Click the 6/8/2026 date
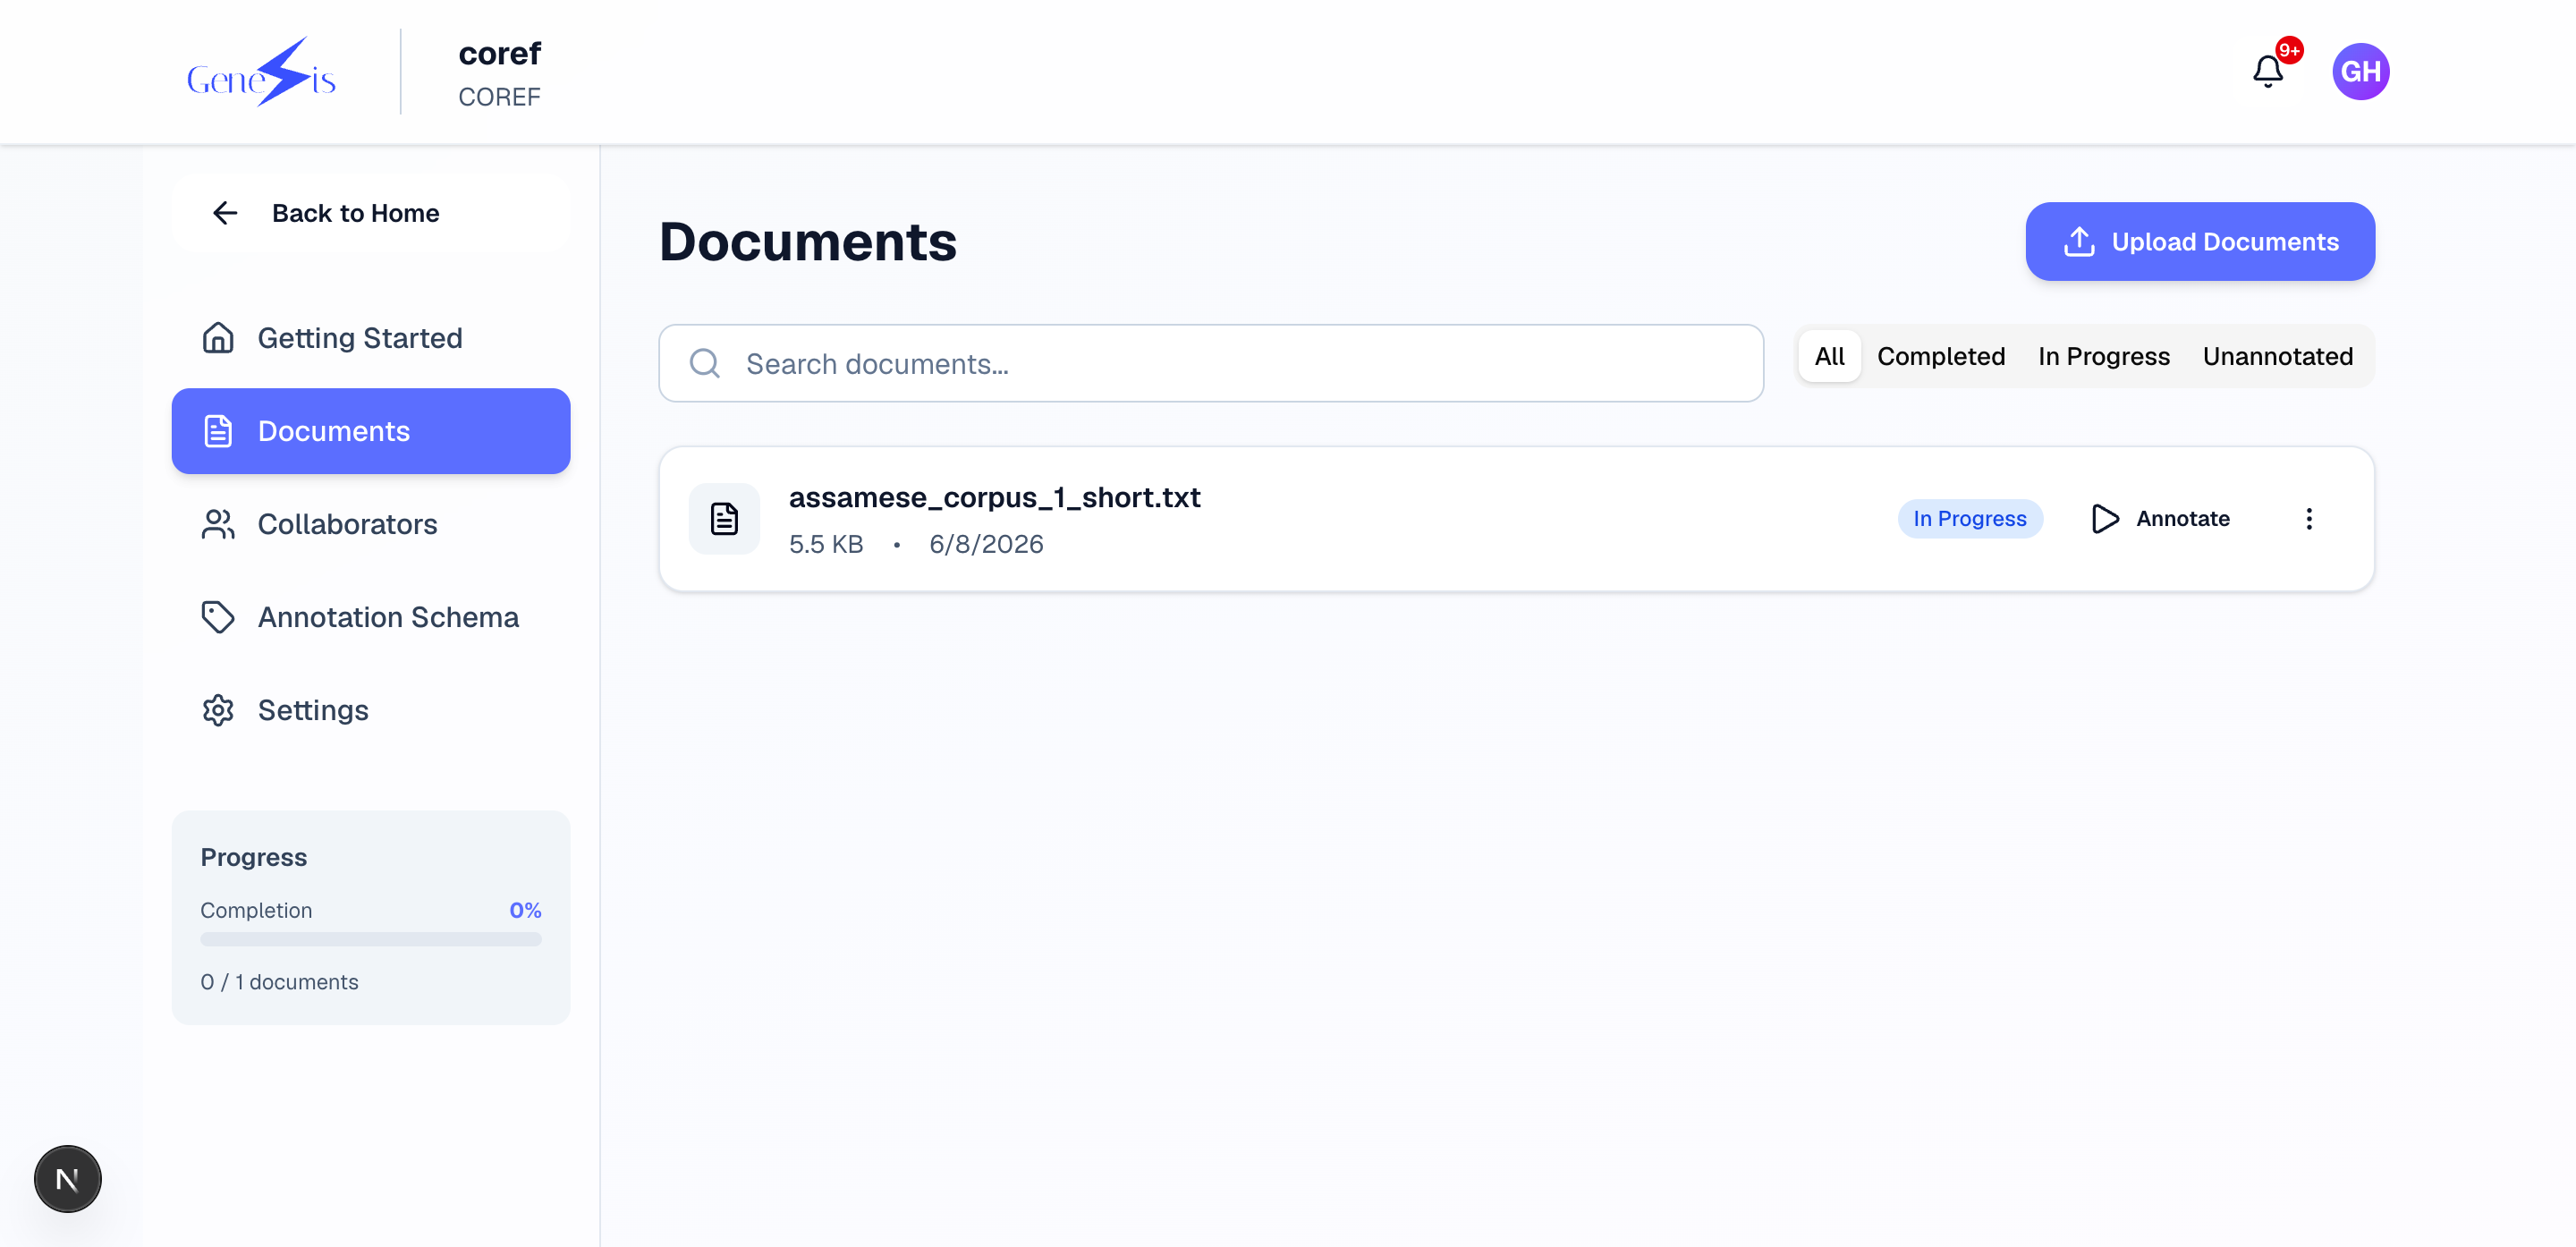Viewport: 2576px width, 1247px height. tap(986, 544)
